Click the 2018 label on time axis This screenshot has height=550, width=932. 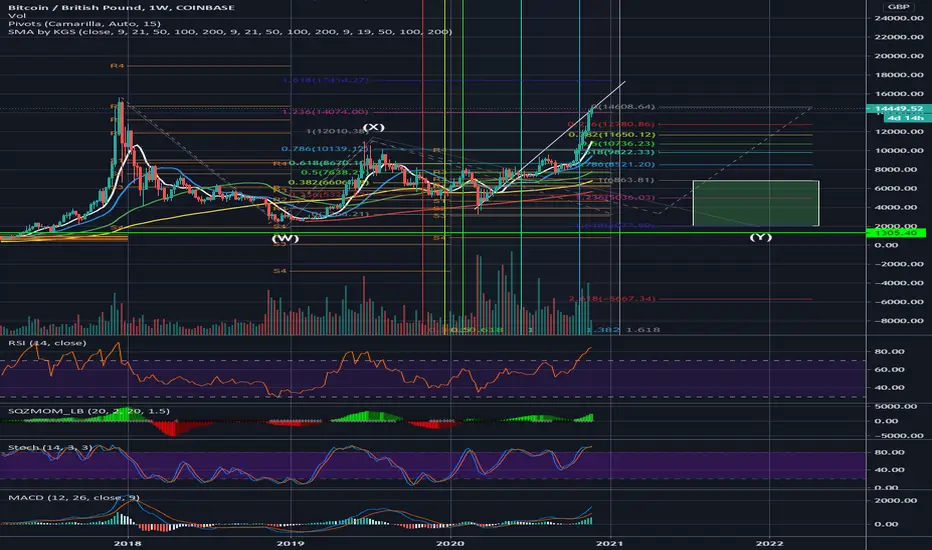coord(127,543)
